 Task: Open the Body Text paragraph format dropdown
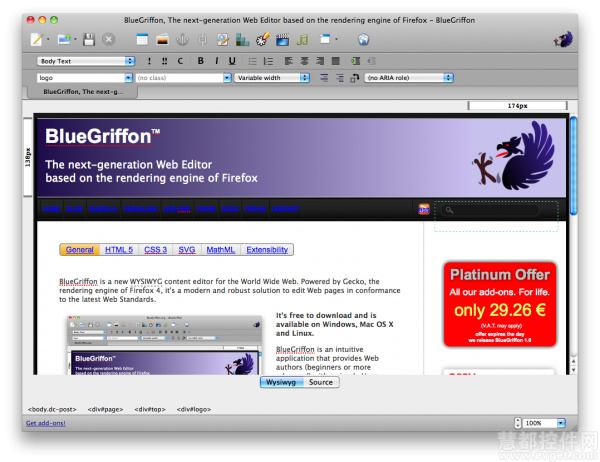tap(86, 61)
